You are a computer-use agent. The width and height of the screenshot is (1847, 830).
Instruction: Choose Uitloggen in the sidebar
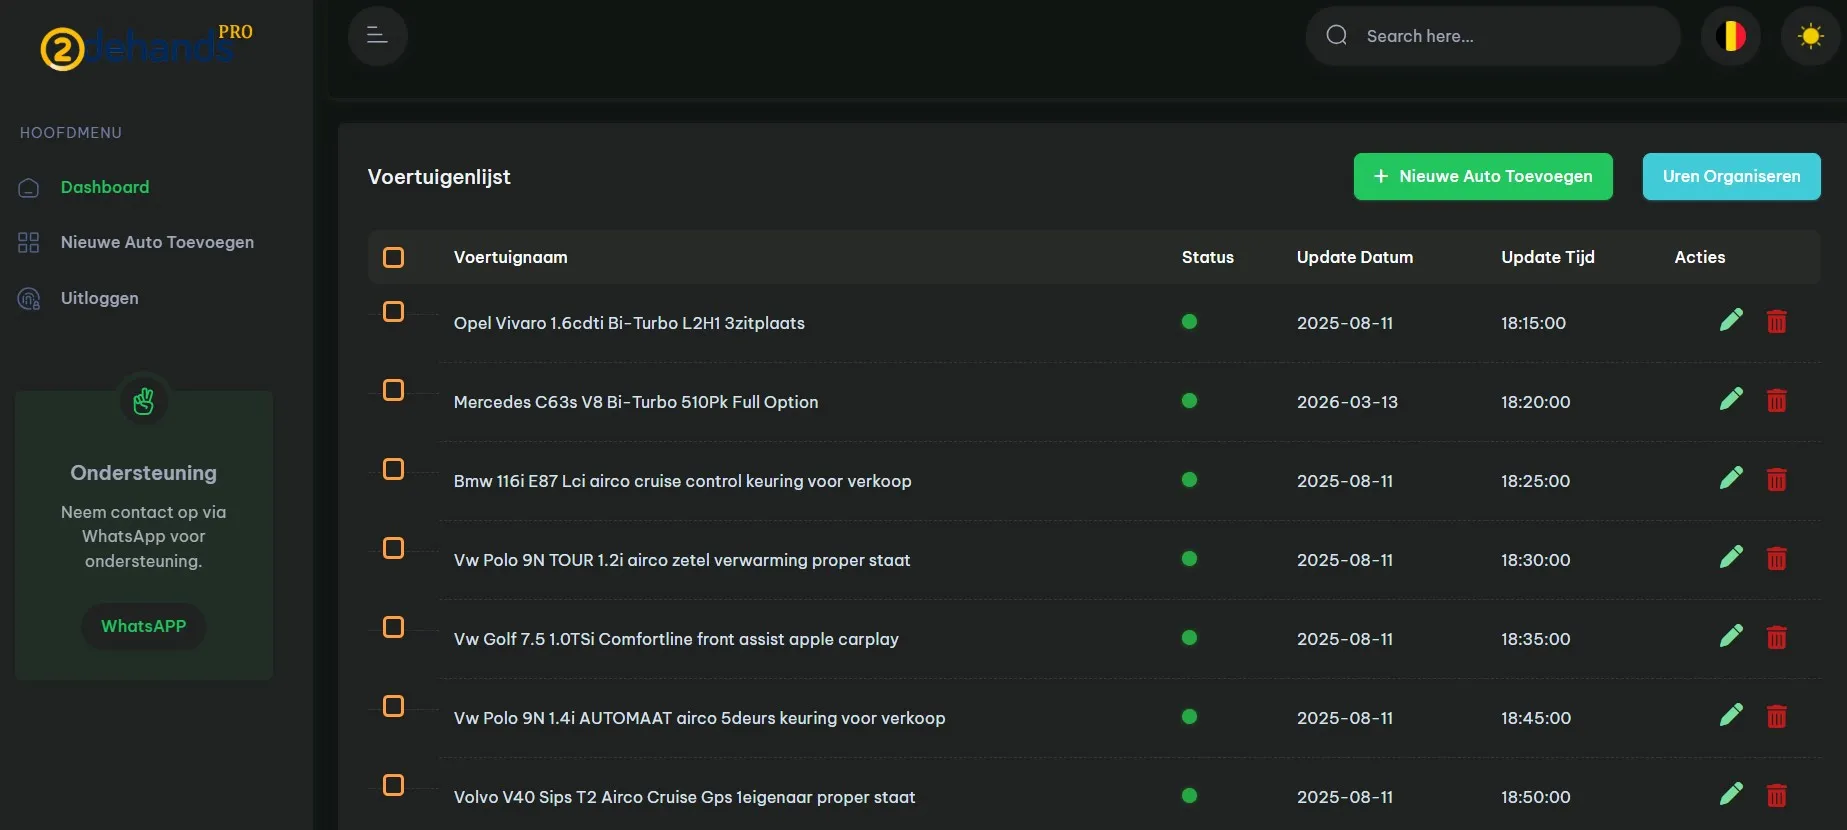coord(99,298)
